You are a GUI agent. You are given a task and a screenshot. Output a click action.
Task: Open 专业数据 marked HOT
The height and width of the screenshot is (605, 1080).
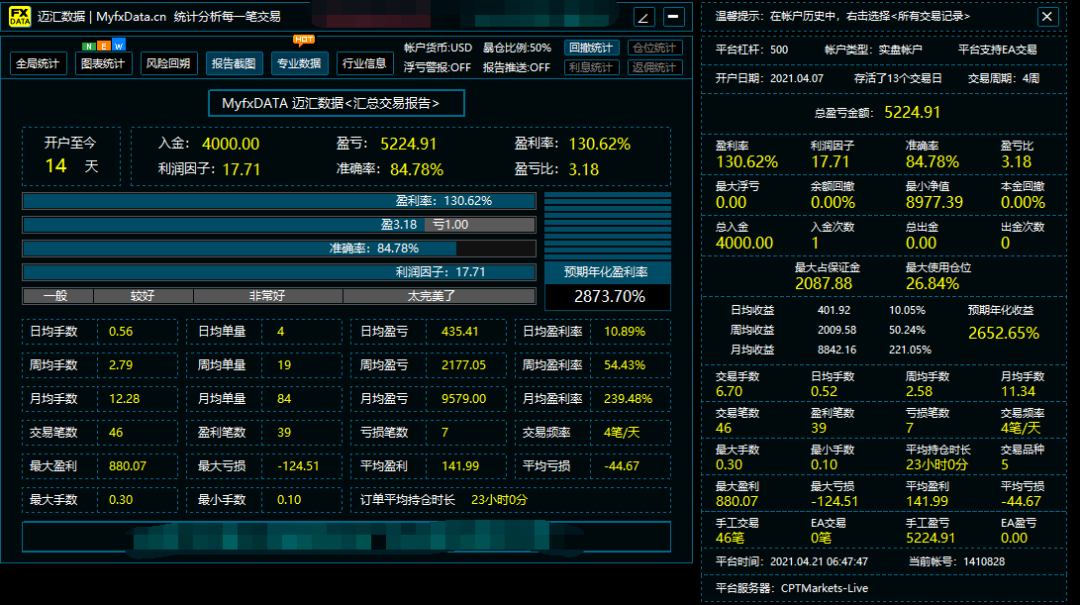tap(299, 64)
